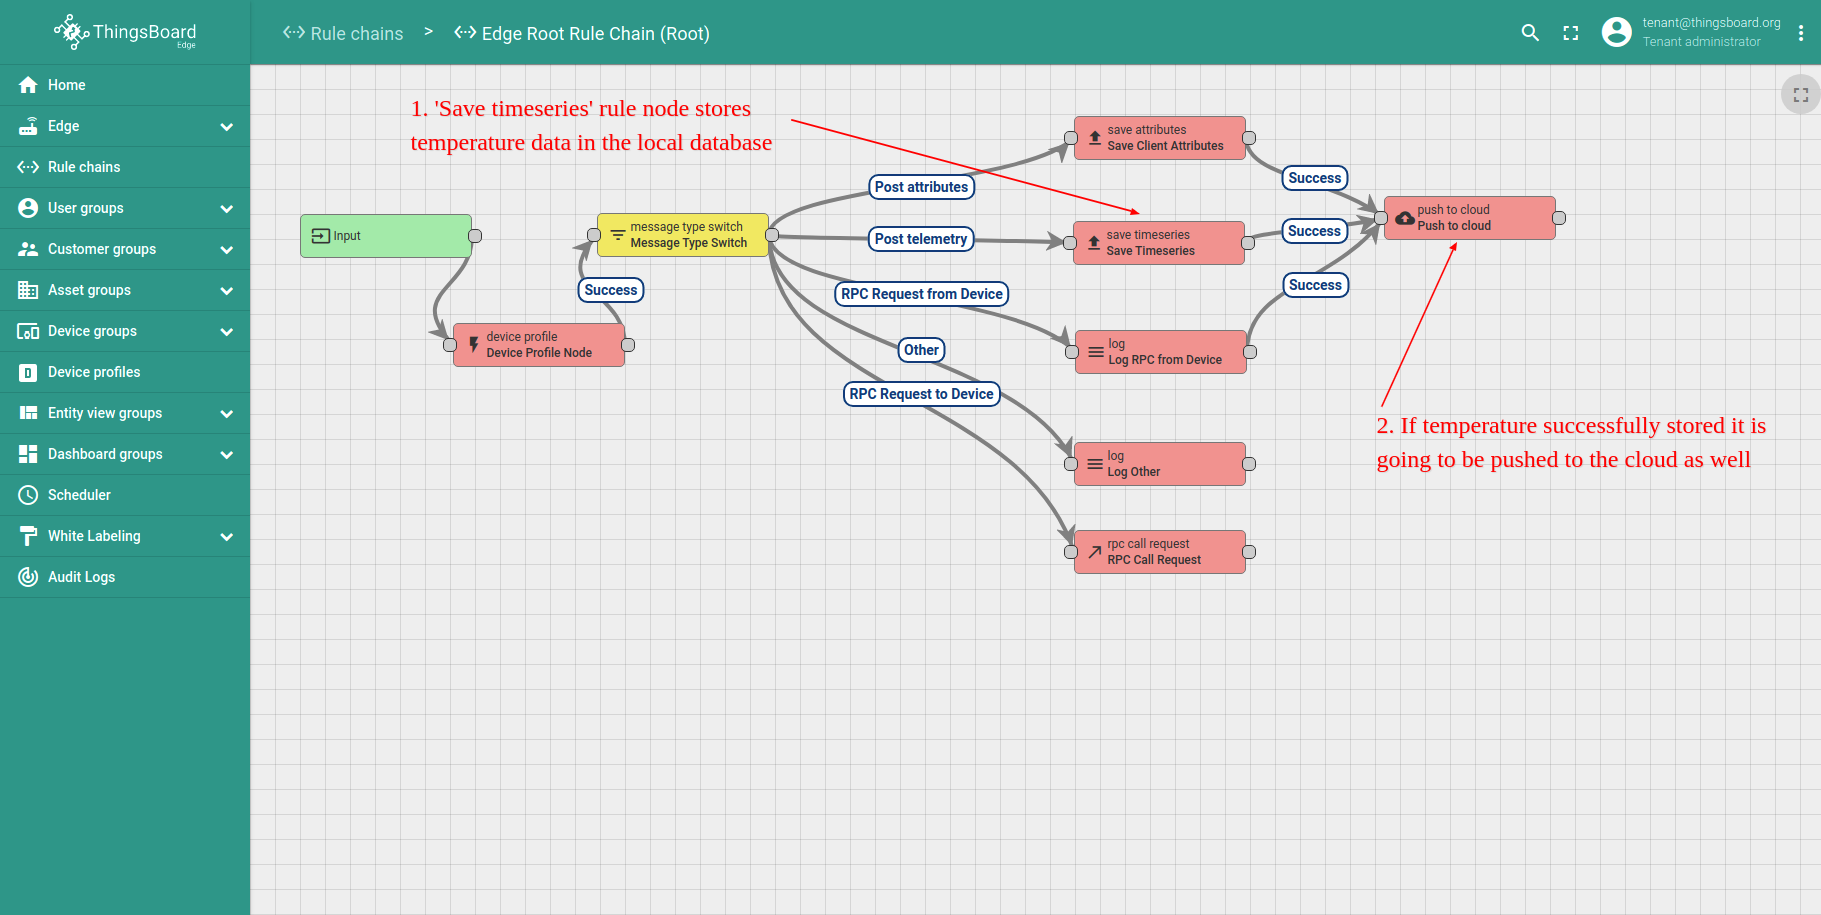This screenshot has height=915, width=1821.
Task: Click the Post attributes link label
Action: click(921, 187)
